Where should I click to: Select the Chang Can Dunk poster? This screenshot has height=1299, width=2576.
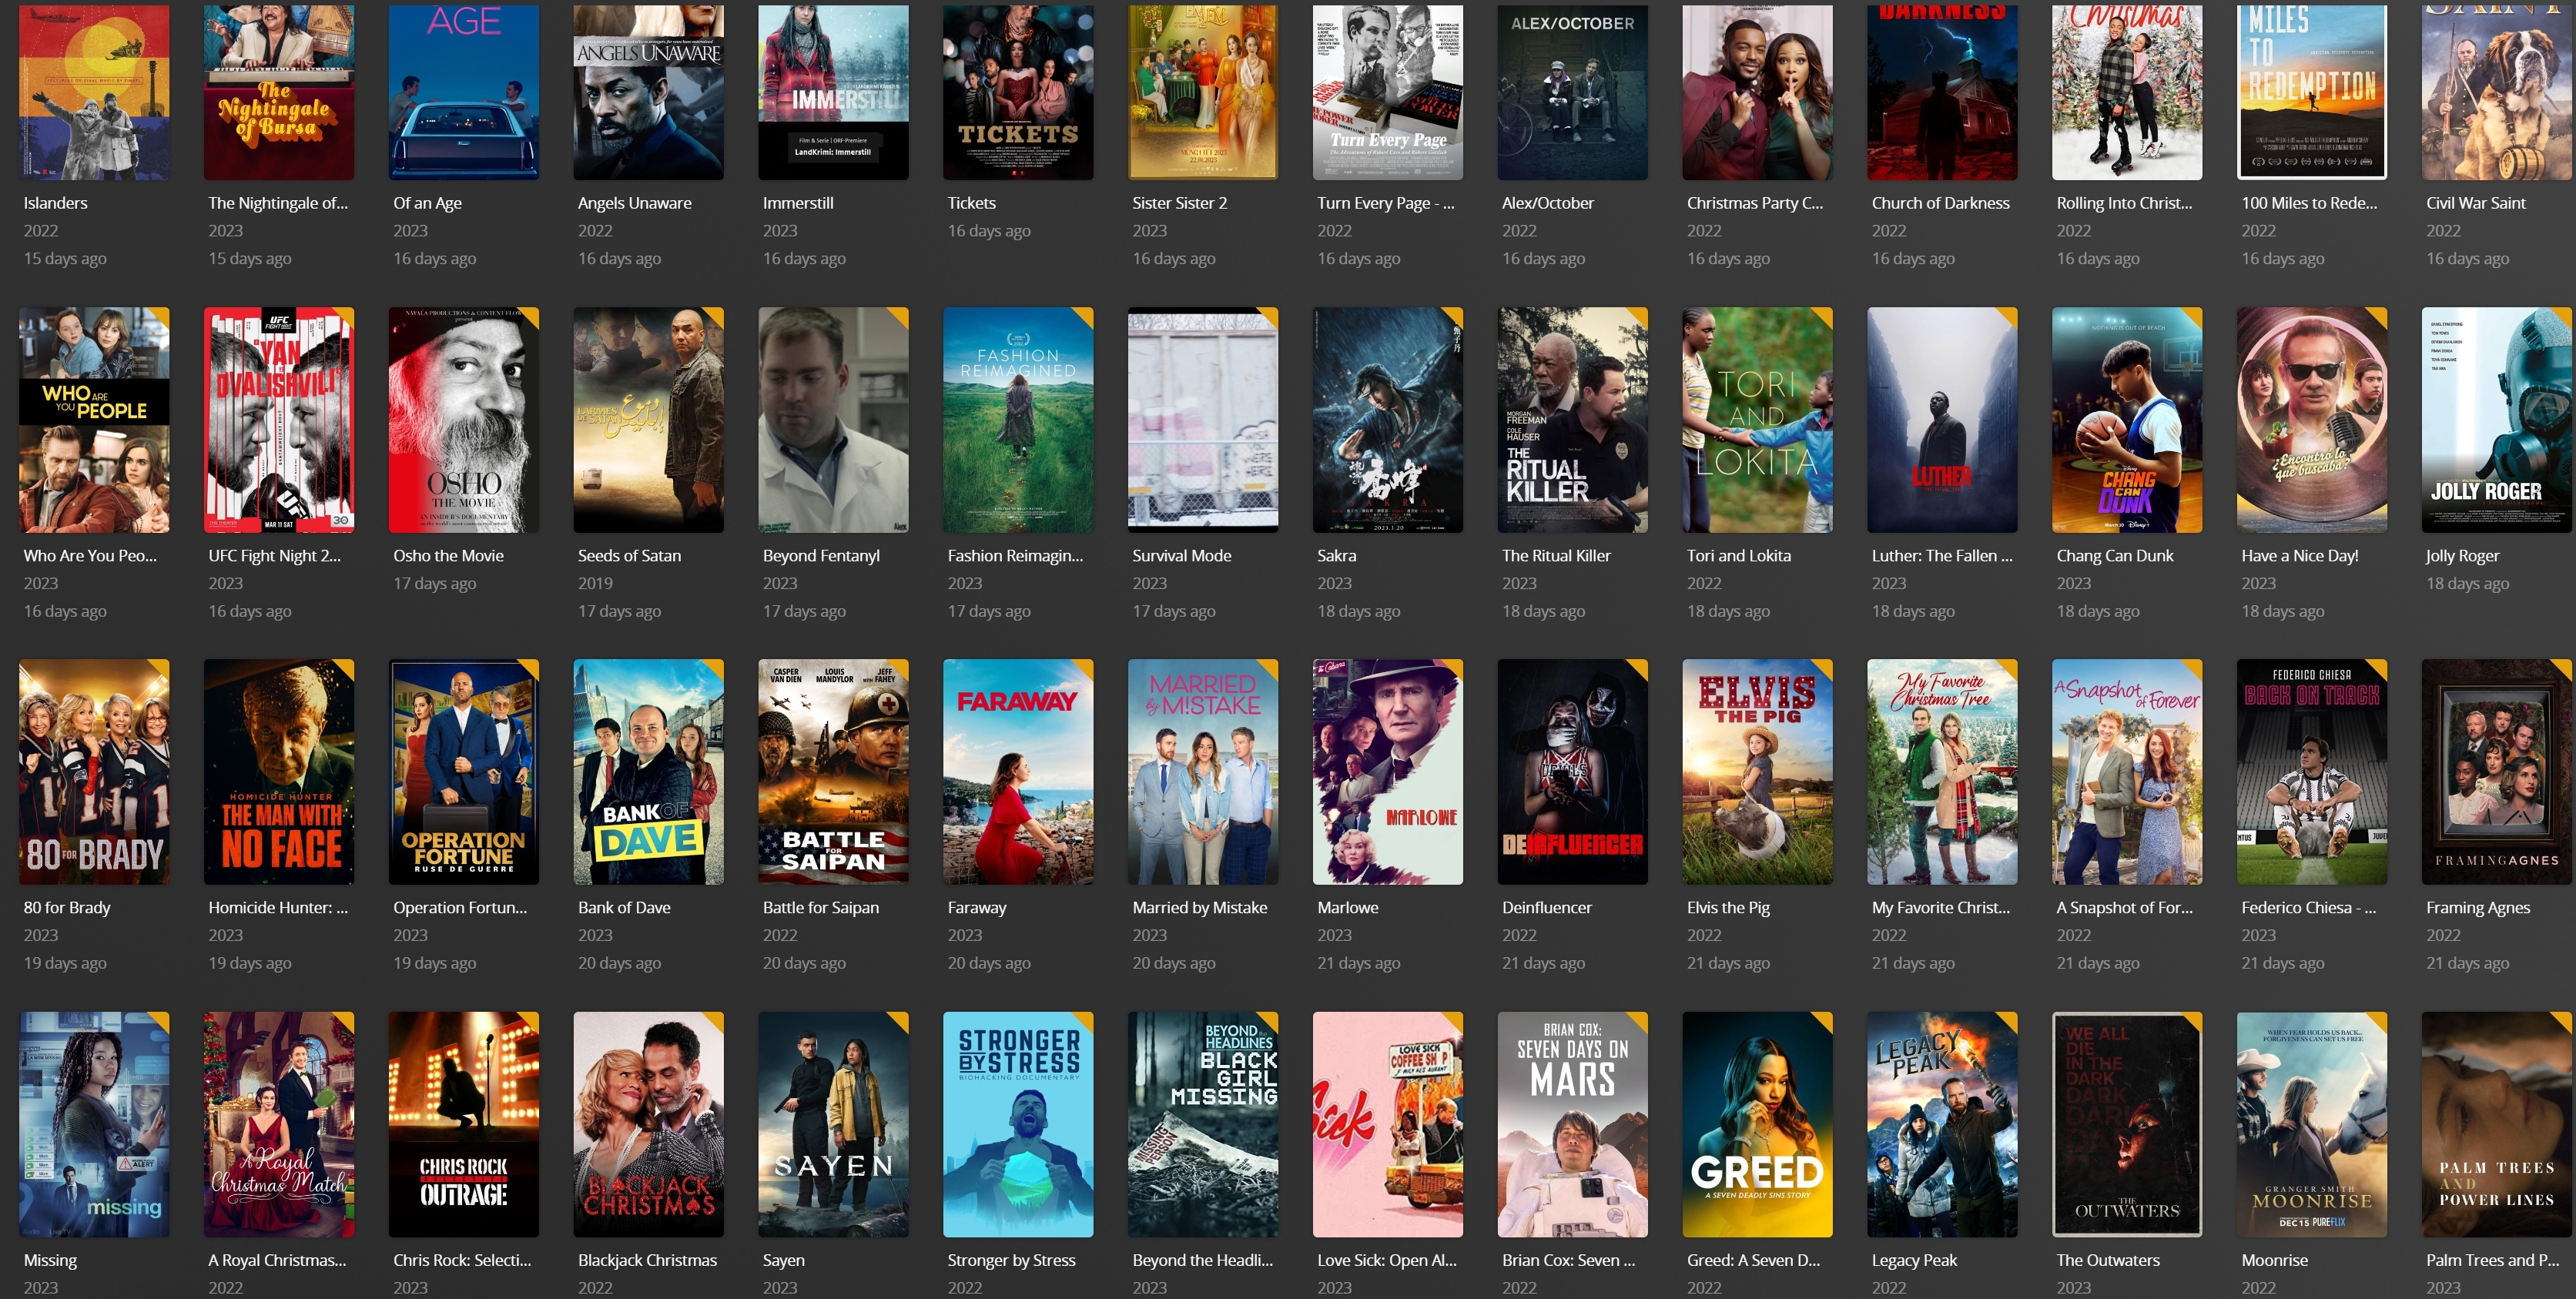pos(2127,420)
